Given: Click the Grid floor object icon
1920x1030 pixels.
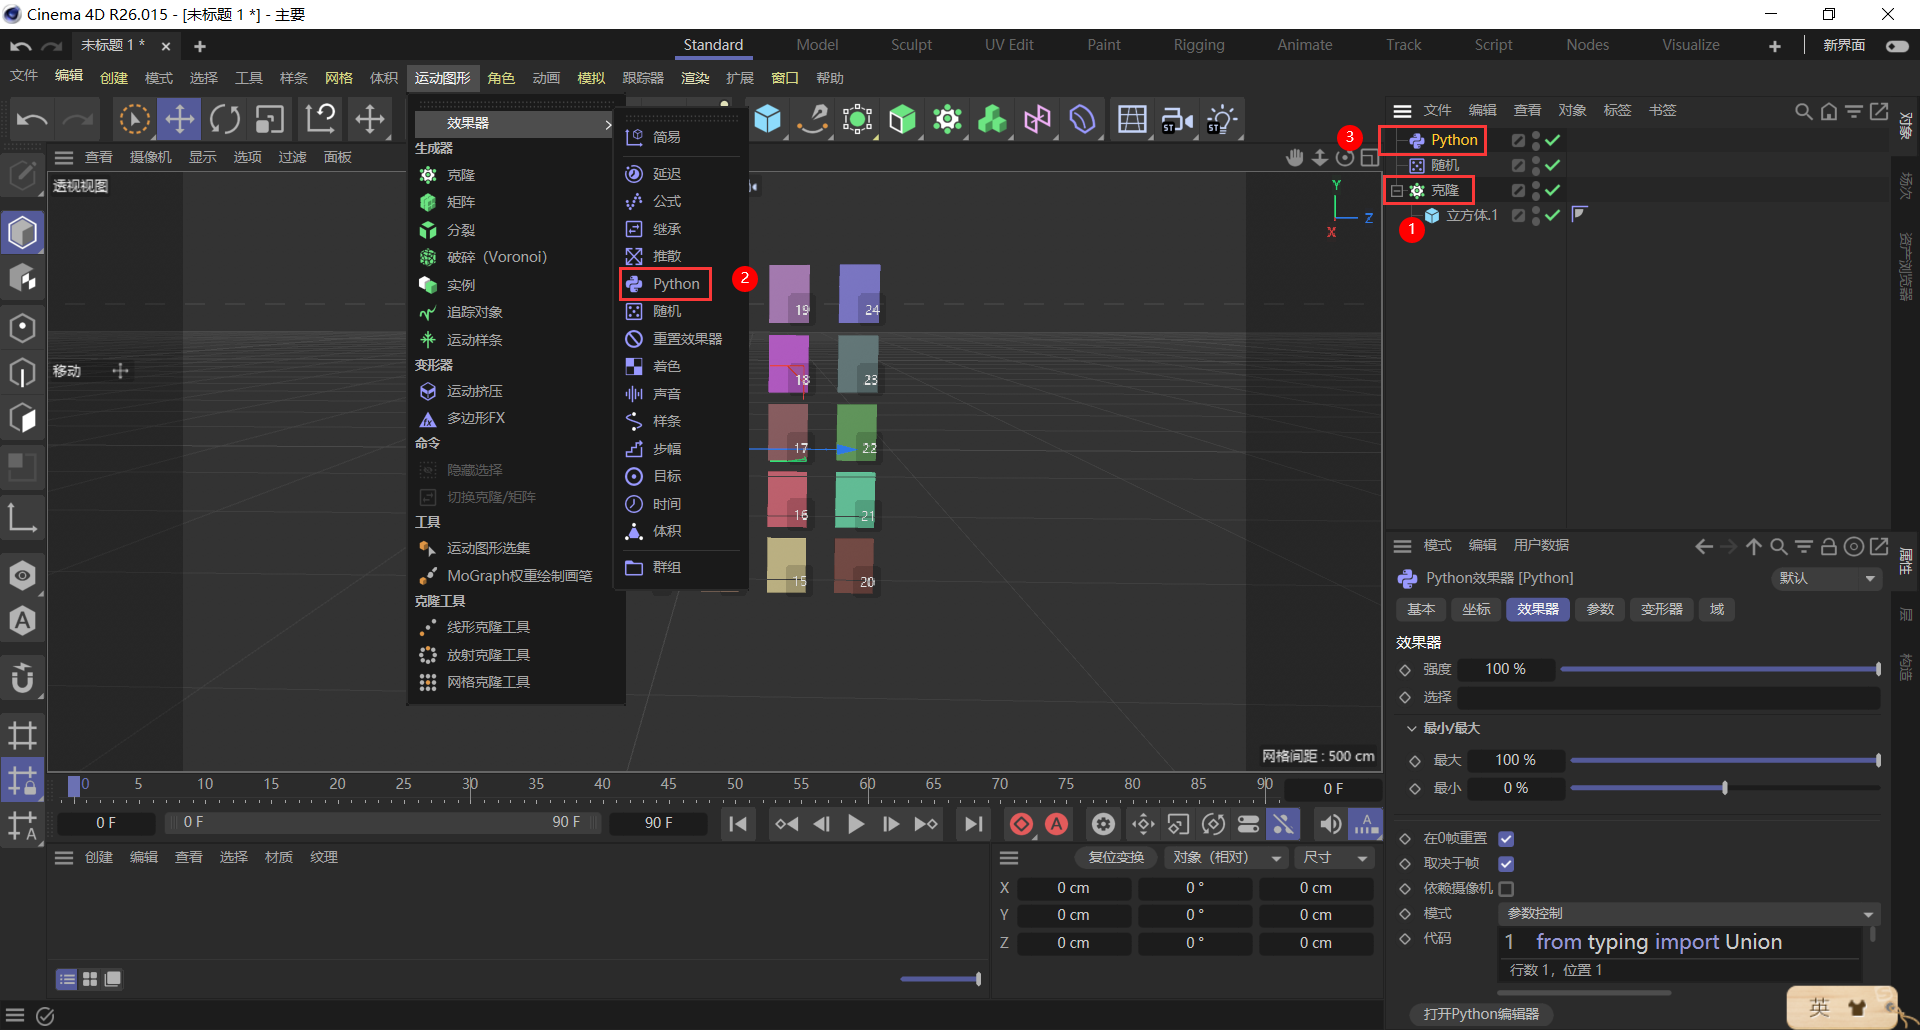Looking at the screenshot, I should [x=1132, y=119].
